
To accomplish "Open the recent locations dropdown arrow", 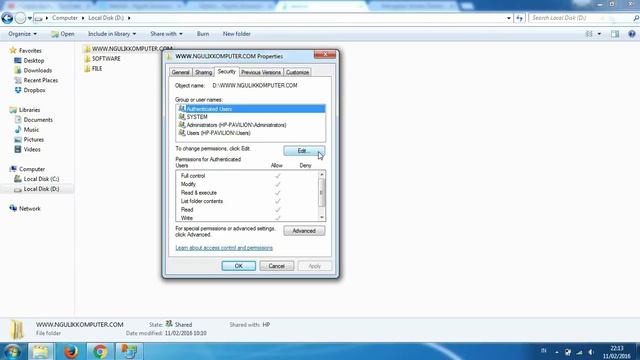I will pyautogui.click(x=30, y=18).
